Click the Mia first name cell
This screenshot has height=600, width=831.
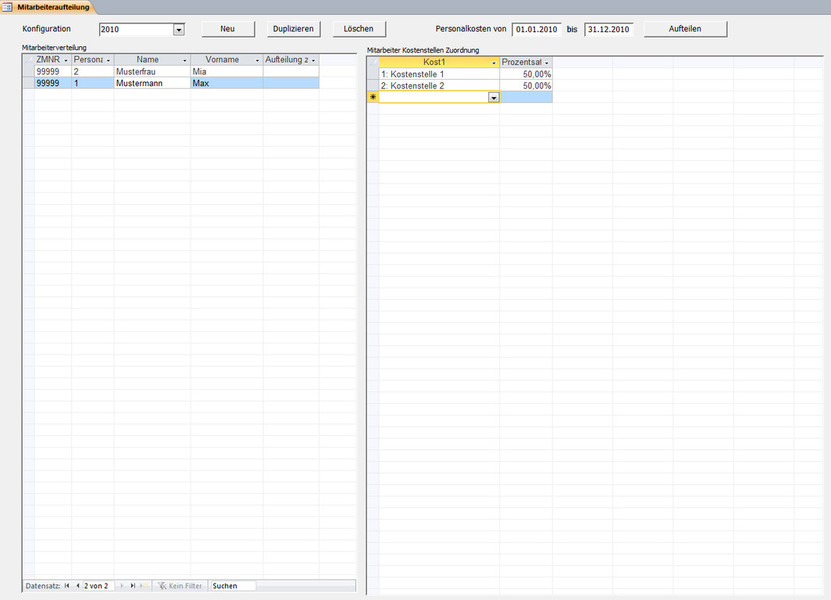227,72
